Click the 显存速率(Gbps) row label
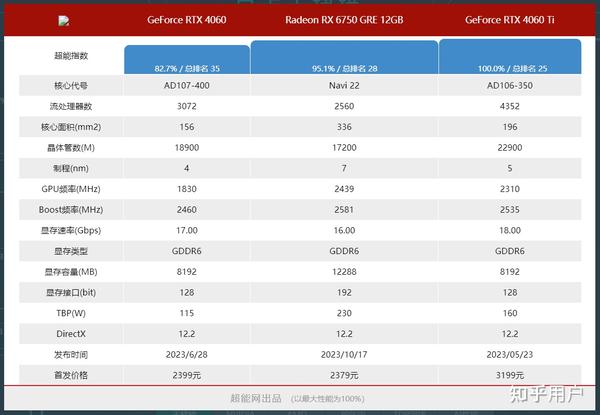The height and width of the screenshot is (415, 600). click(x=71, y=230)
